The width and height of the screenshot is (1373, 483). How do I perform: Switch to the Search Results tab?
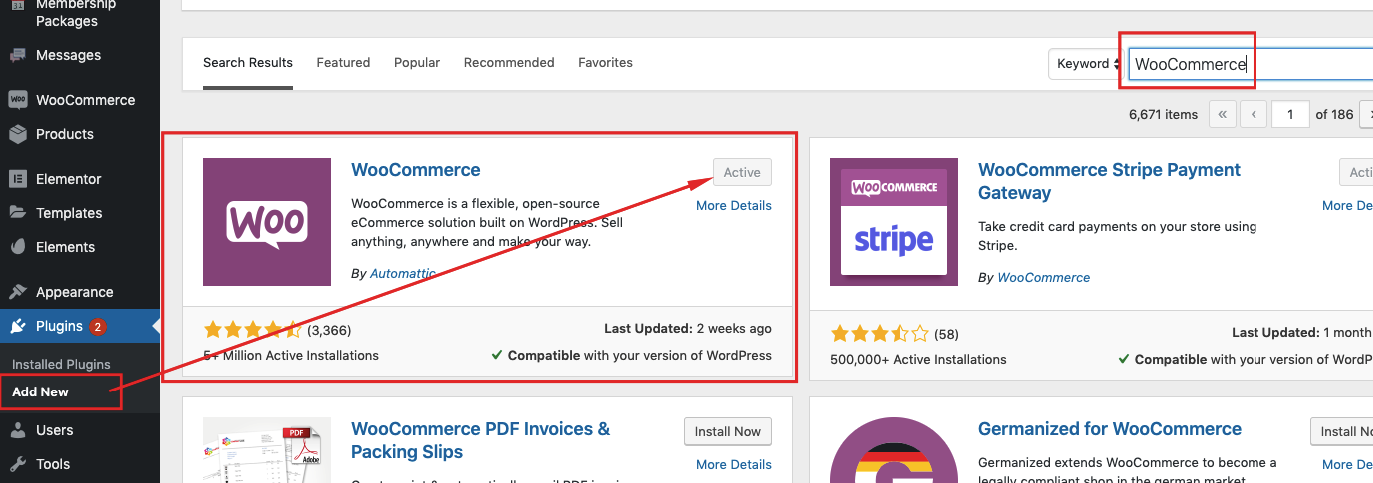(x=248, y=62)
